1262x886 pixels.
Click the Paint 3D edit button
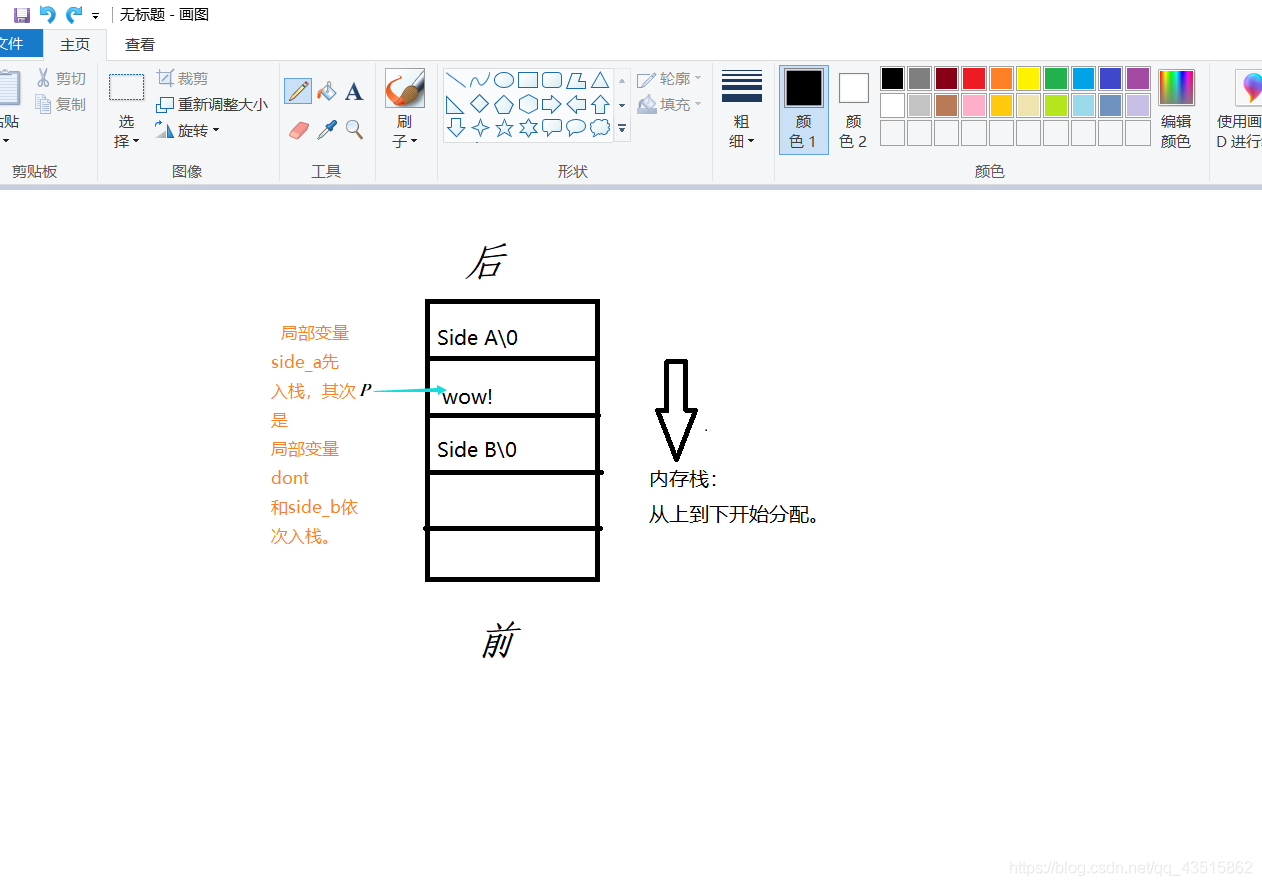1240,110
